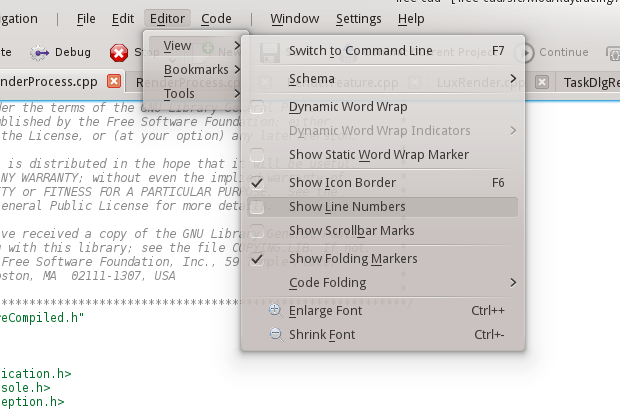The height and width of the screenshot is (417, 620).
Task: Click the Debug button label
Action: 73,52
